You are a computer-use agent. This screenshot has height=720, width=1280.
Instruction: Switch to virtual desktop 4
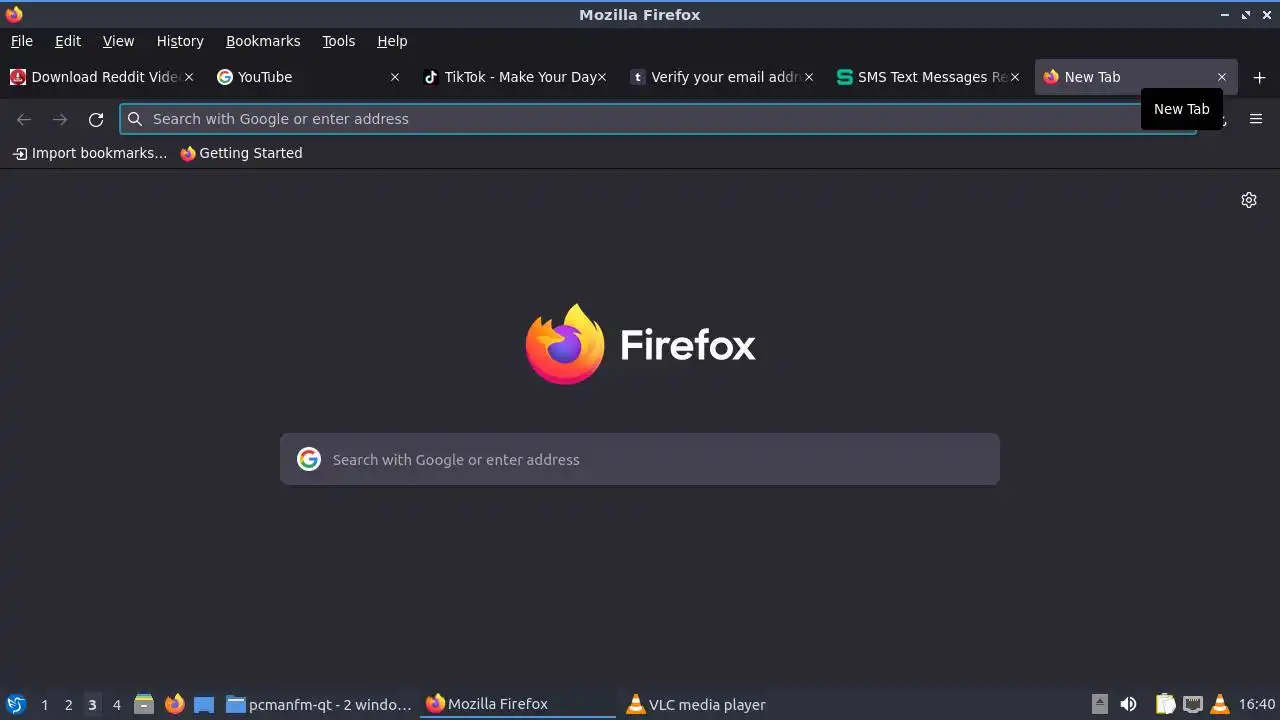click(x=116, y=704)
